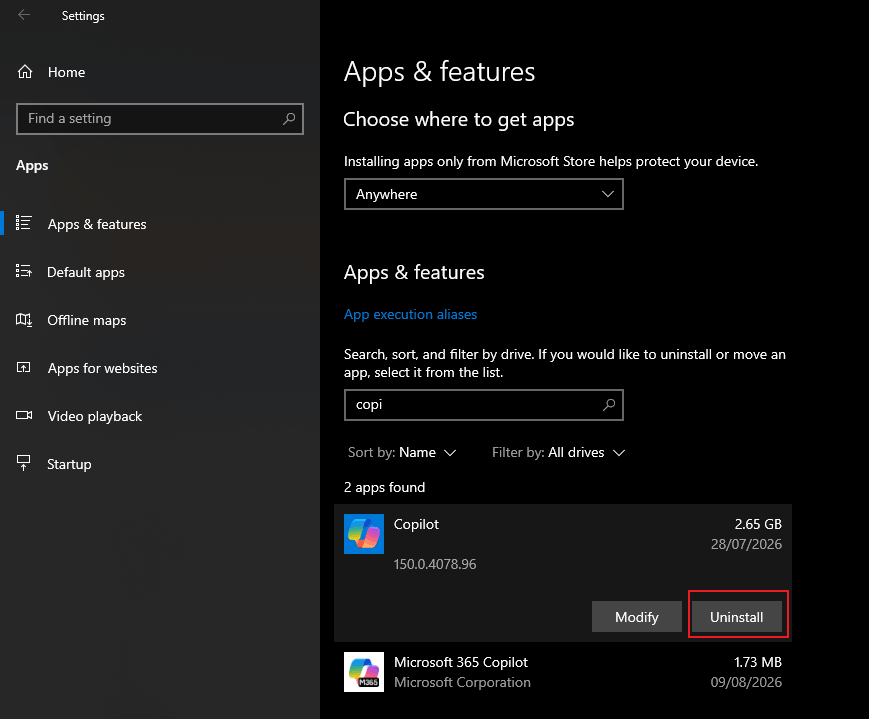
Task: Open the Home icon in sidebar
Action: (x=25, y=72)
